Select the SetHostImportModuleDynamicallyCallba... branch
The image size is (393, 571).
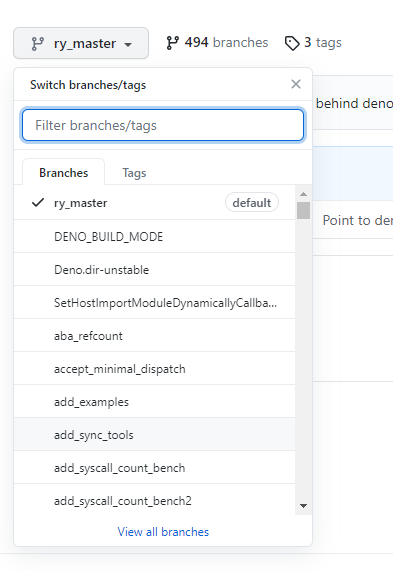point(154,303)
